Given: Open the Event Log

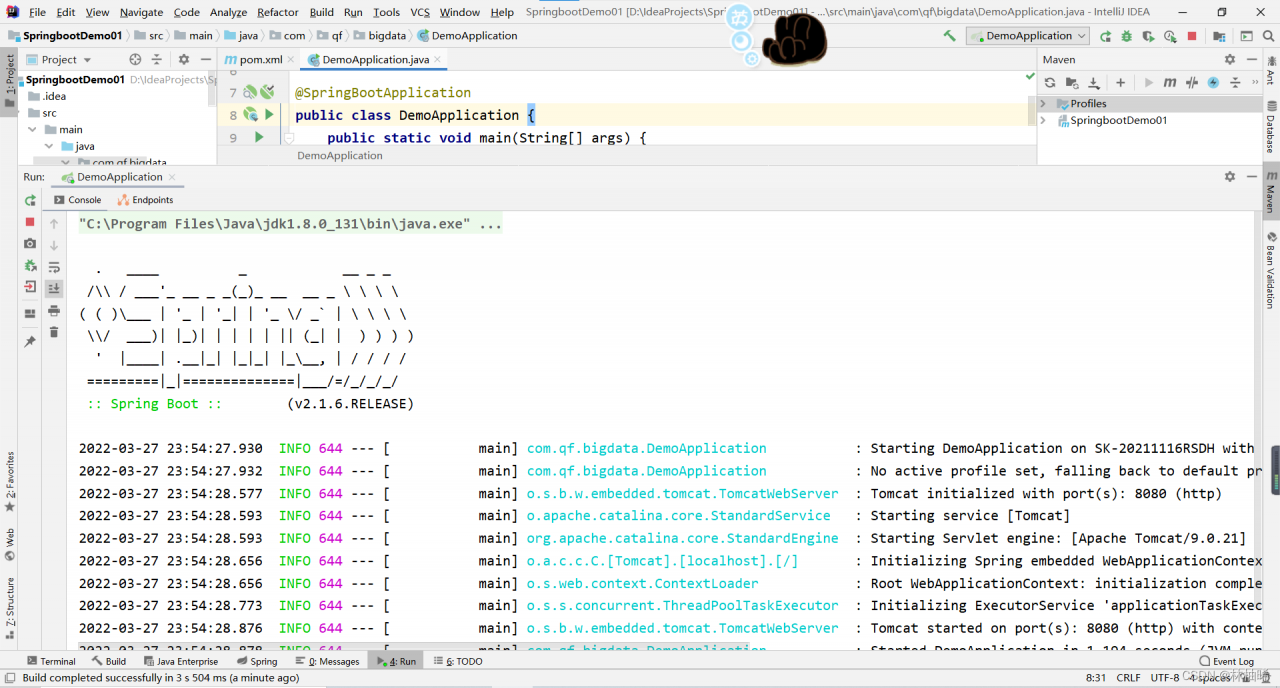Looking at the screenshot, I should 1226,661.
